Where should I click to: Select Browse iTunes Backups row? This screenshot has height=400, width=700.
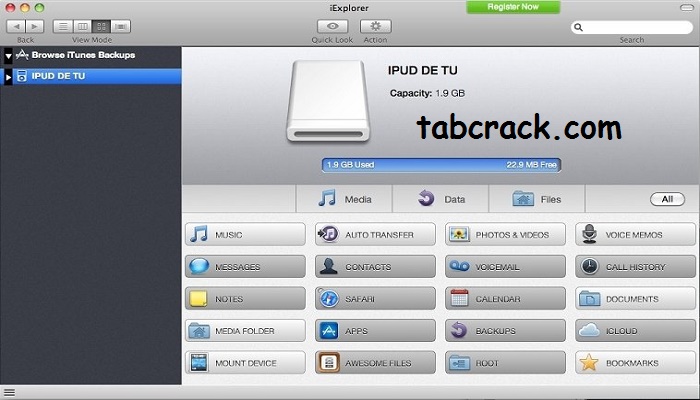(91, 55)
